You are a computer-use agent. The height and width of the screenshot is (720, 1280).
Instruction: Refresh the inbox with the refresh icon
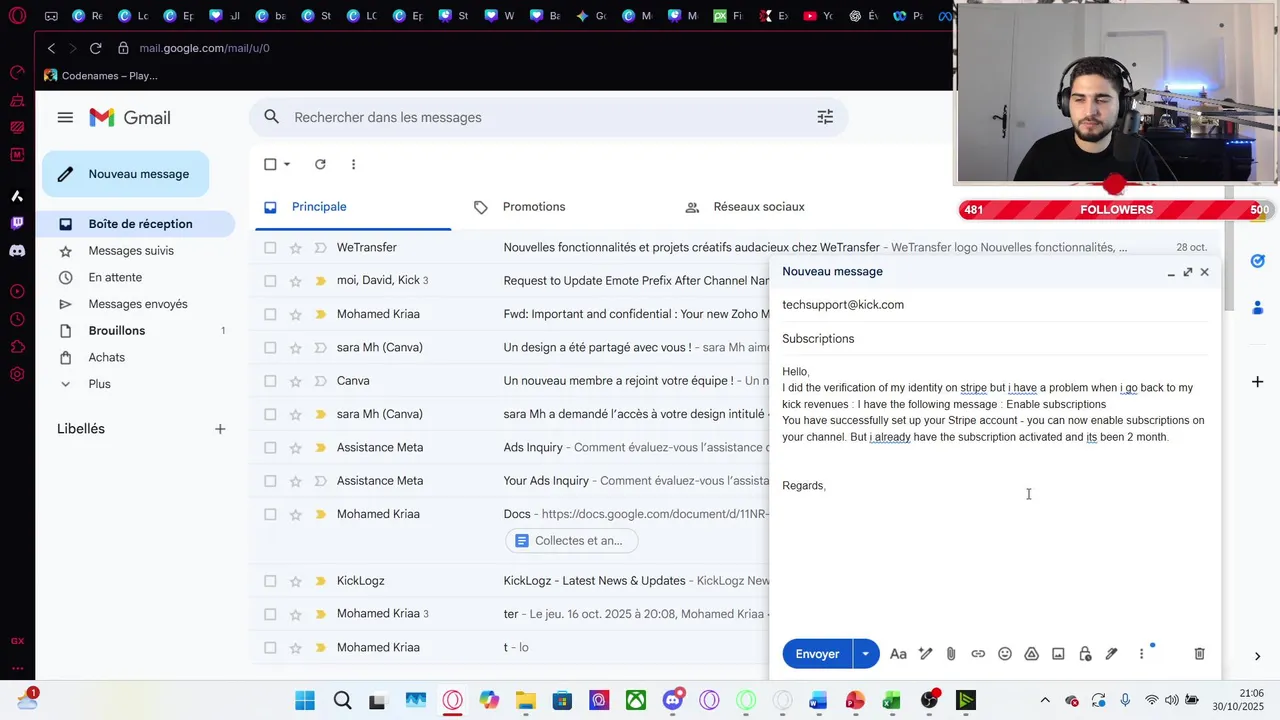click(320, 164)
